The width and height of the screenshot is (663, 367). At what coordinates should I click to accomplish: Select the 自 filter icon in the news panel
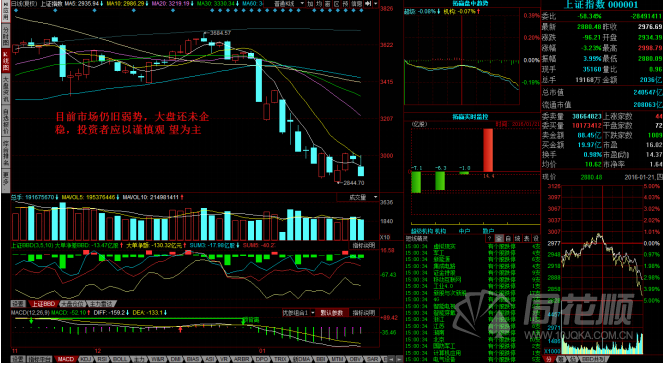(x=508, y=238)
